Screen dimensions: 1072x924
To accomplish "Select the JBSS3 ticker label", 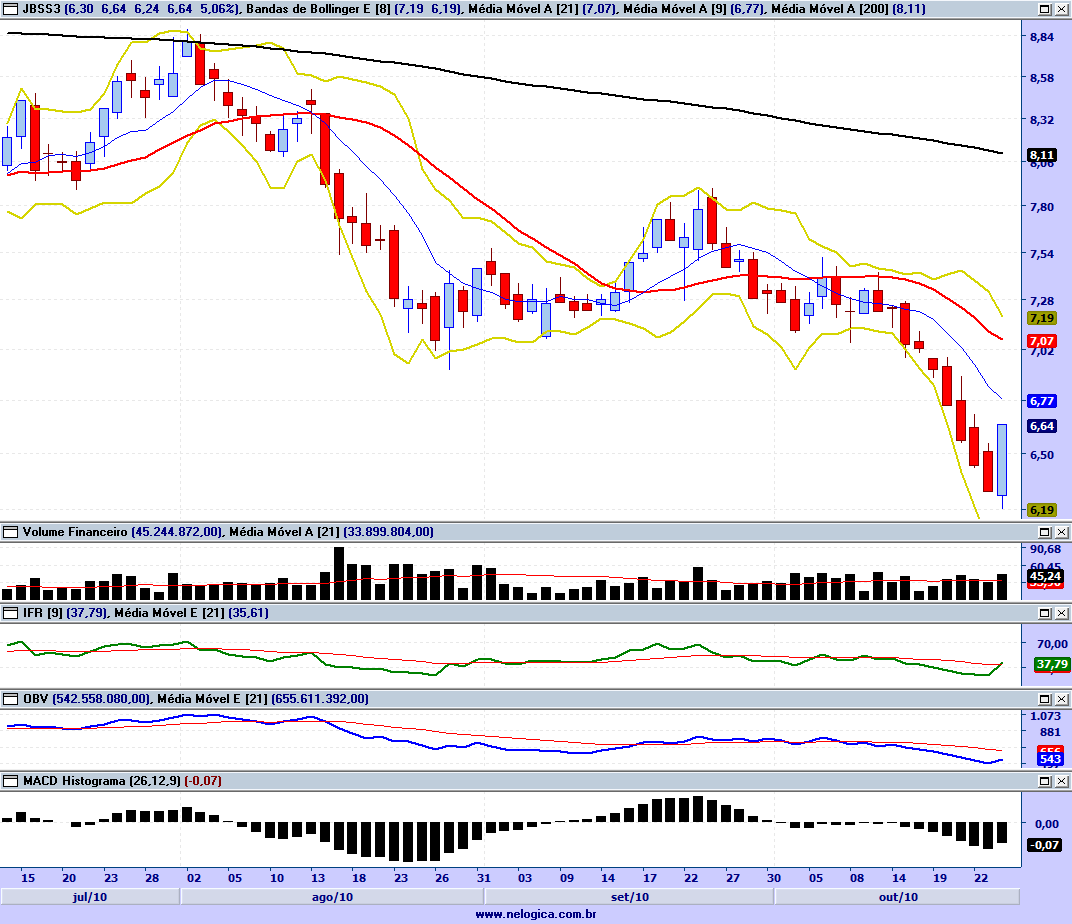I will [x=42, y=9].
